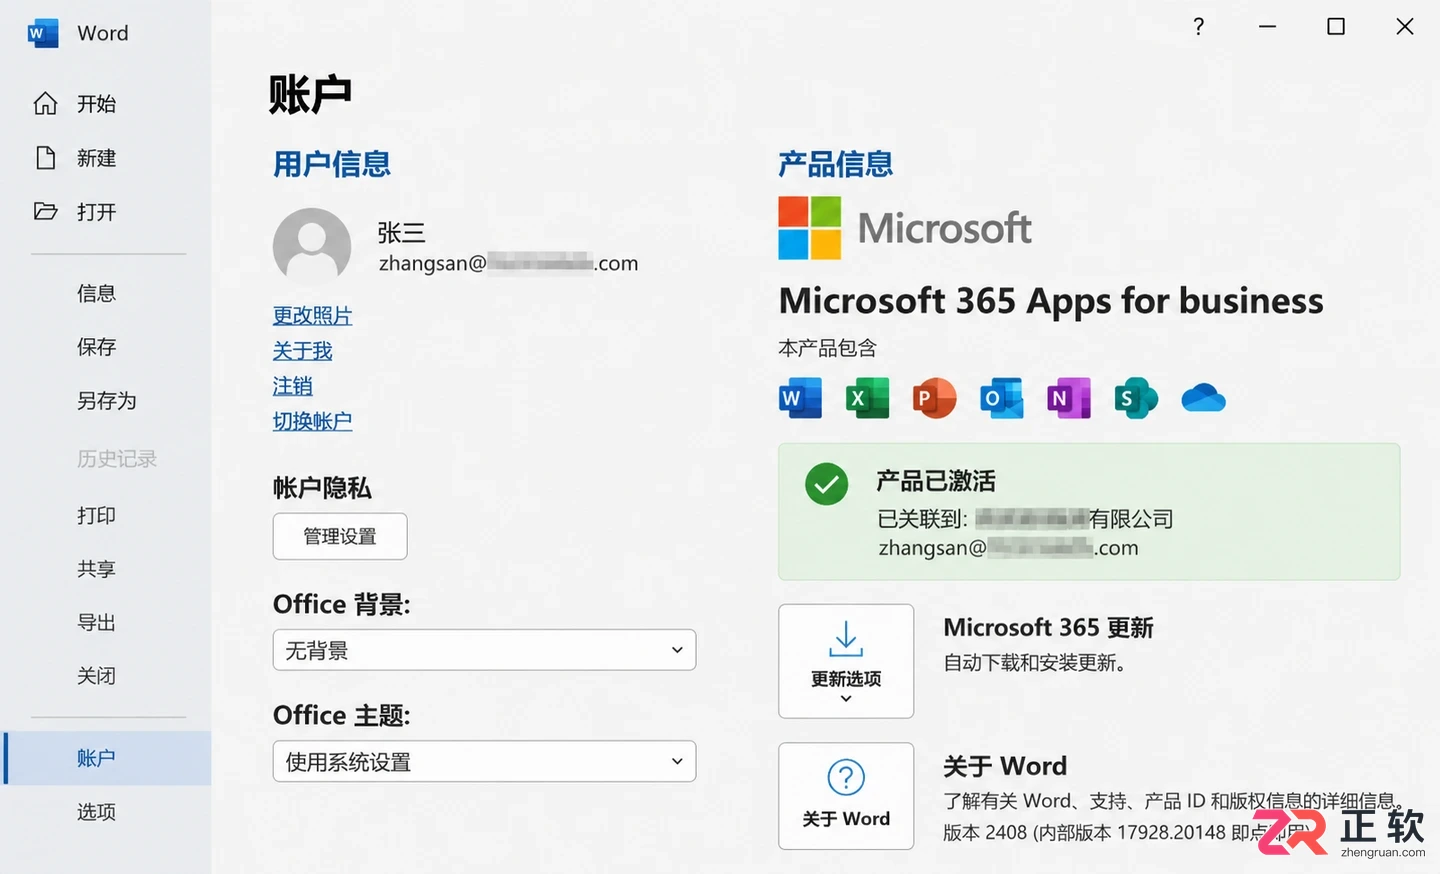This screenshot has width=1440, height=874.
Task: Click the Open (打开) folder icon
Action: point(45,211)
